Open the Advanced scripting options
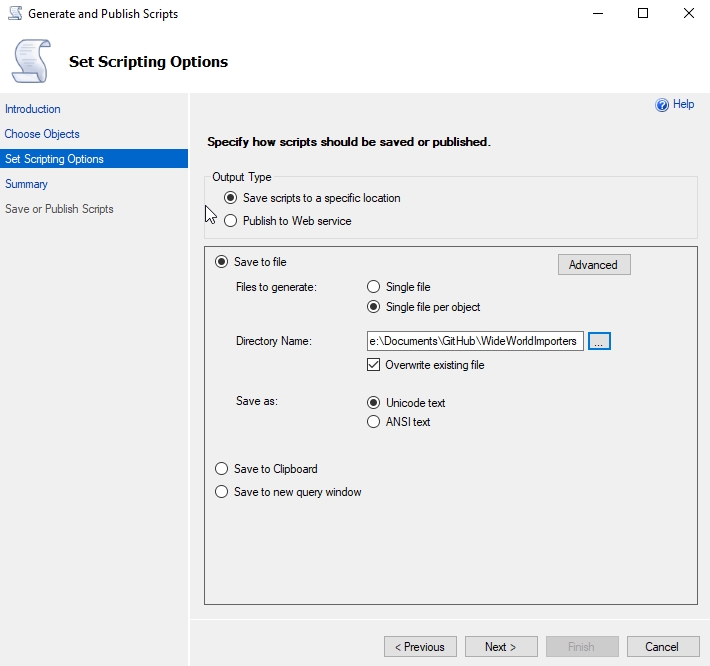This screenshot has height=666, width=710. (593, 265)
